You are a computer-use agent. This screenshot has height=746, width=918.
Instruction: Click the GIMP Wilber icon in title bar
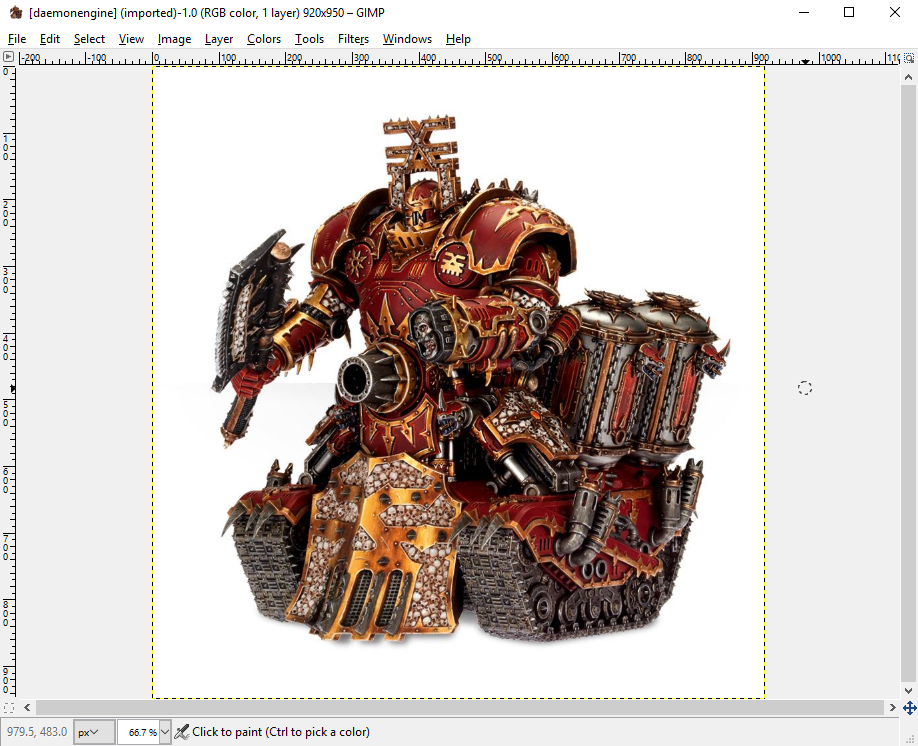tap(14, 13)
